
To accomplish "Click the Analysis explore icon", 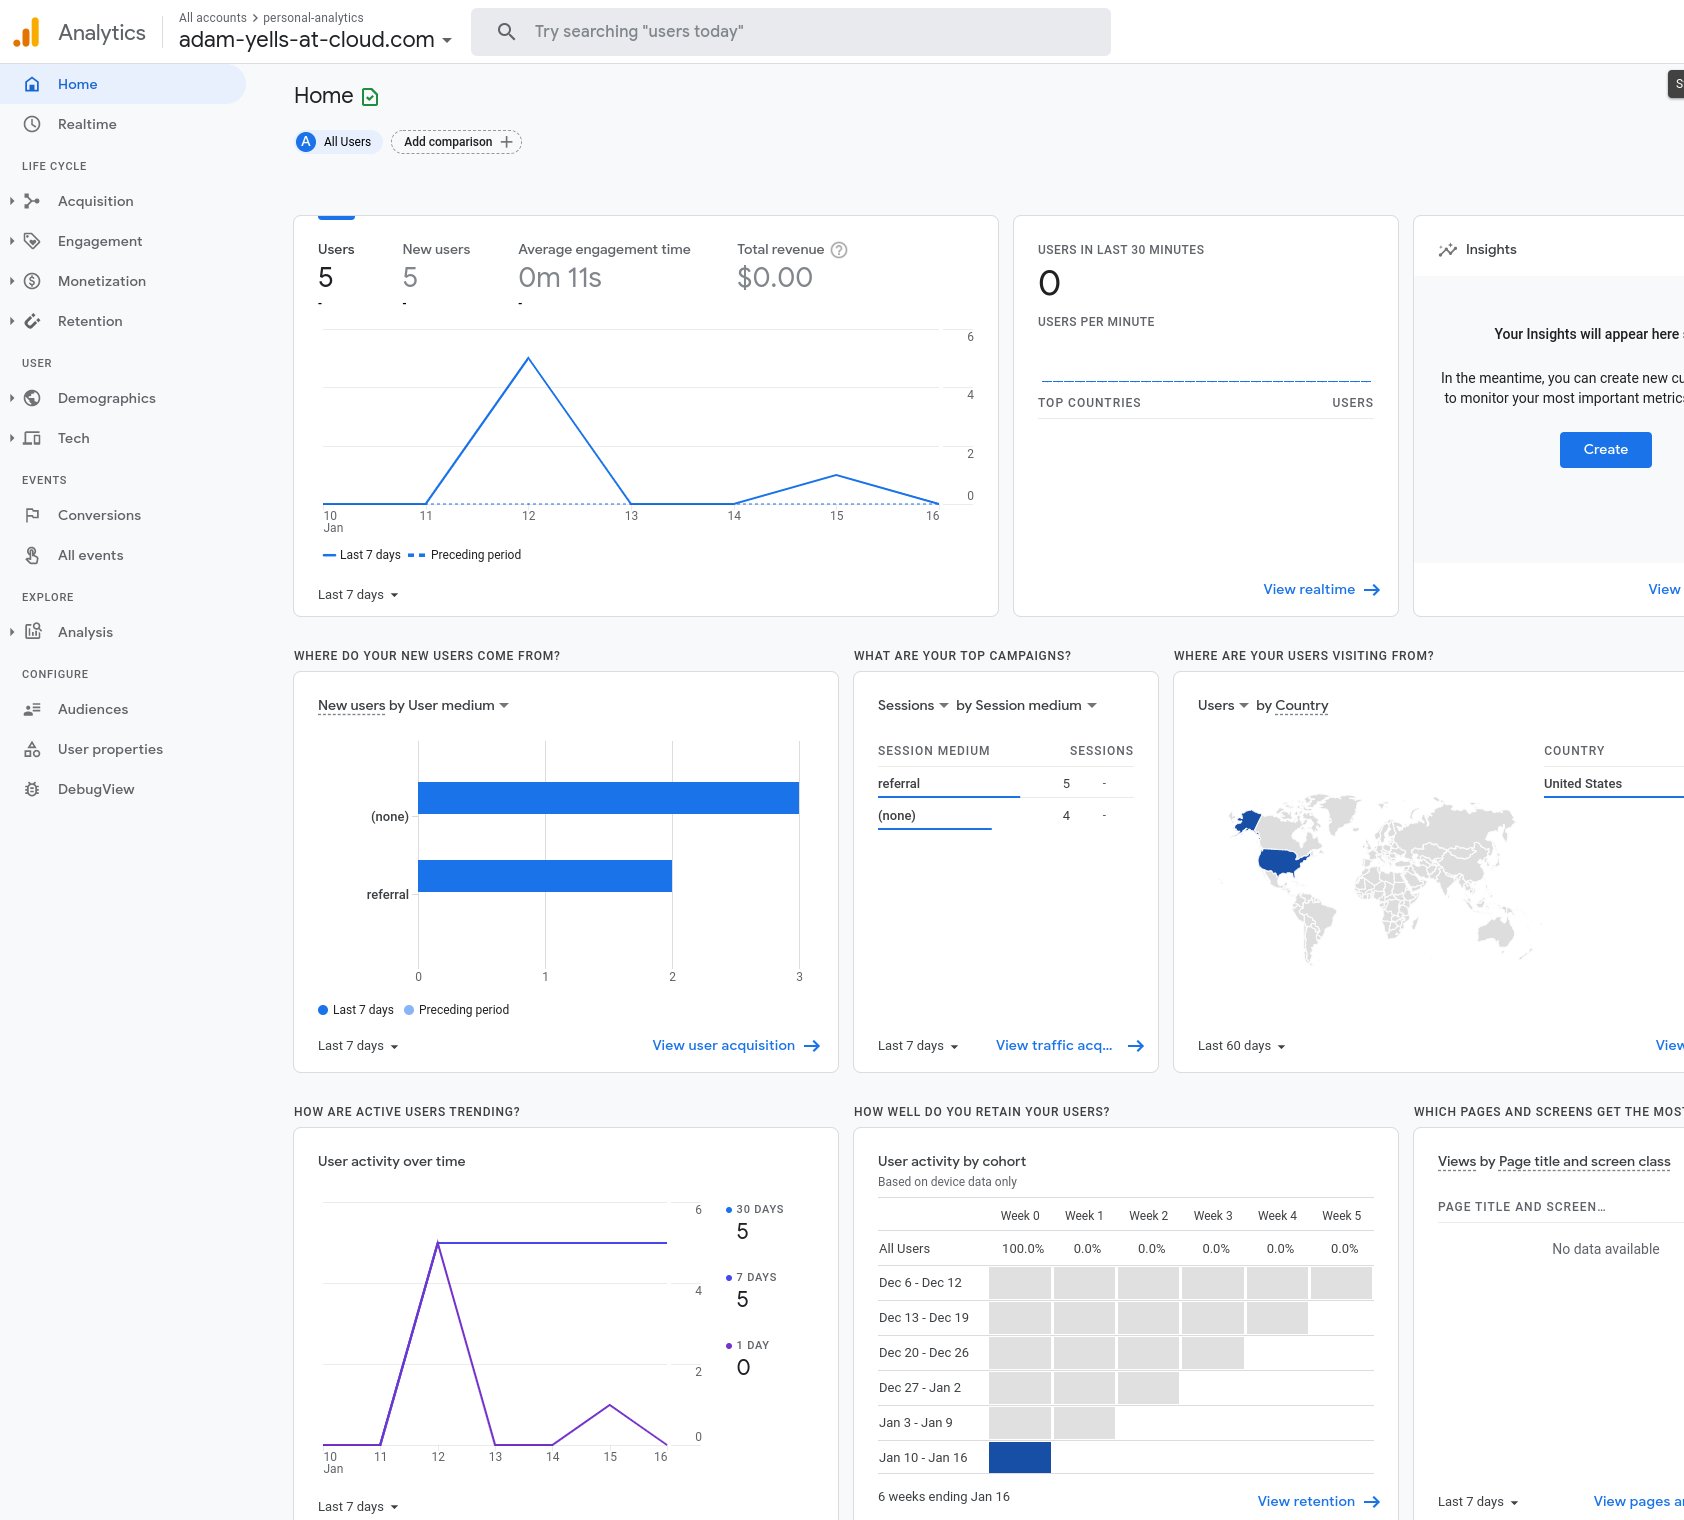I will click(x=32, y=632).
